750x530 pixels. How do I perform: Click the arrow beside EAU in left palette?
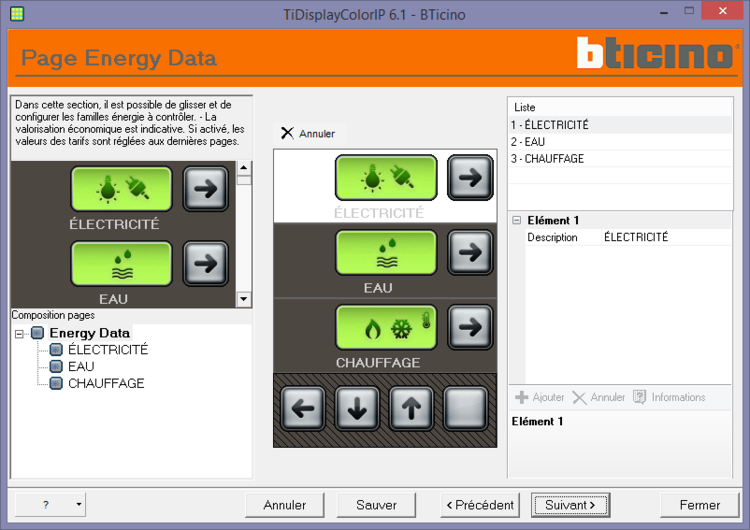(x=206, y=264)
